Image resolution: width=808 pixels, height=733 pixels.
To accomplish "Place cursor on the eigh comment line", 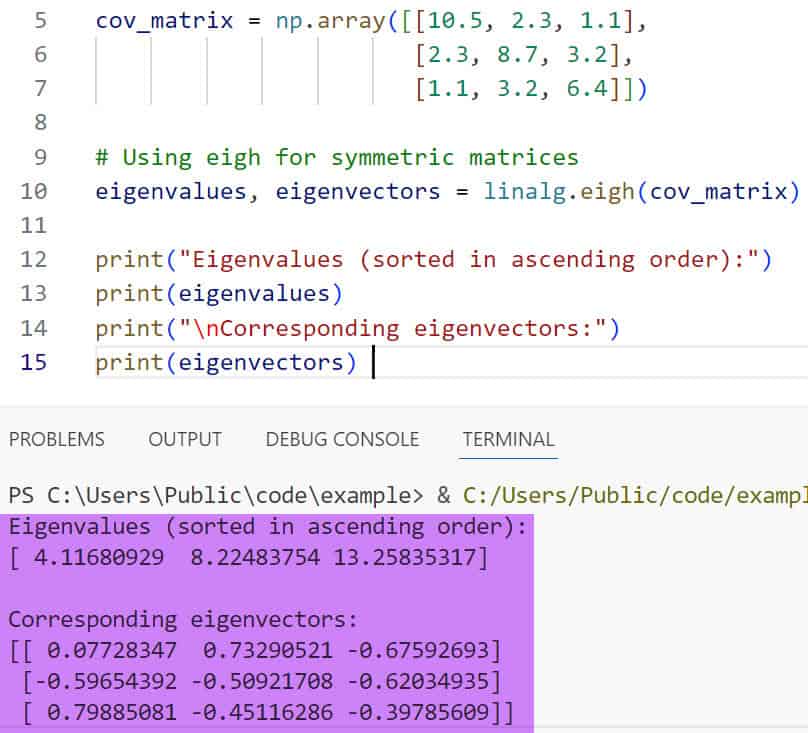I will coord(336,157).
